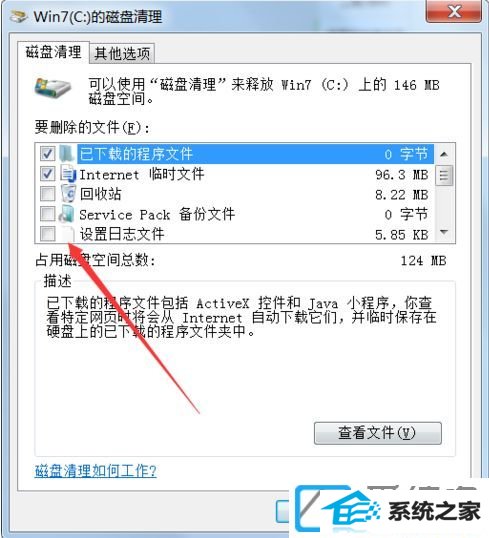Click the scrollbar grip thumb icon
Image resolution: width=489 pixels, height=538 pixels.
click(444, 175)
